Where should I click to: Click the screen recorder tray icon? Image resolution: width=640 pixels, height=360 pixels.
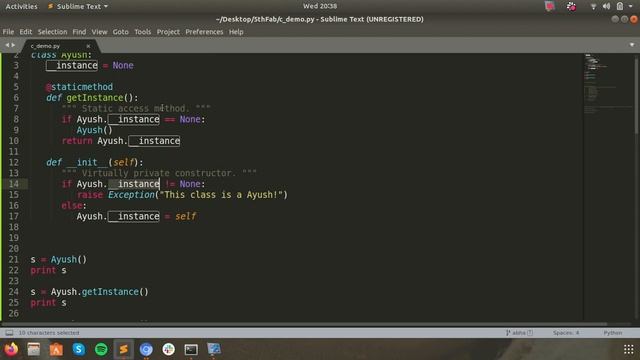(x=550, y=6)
